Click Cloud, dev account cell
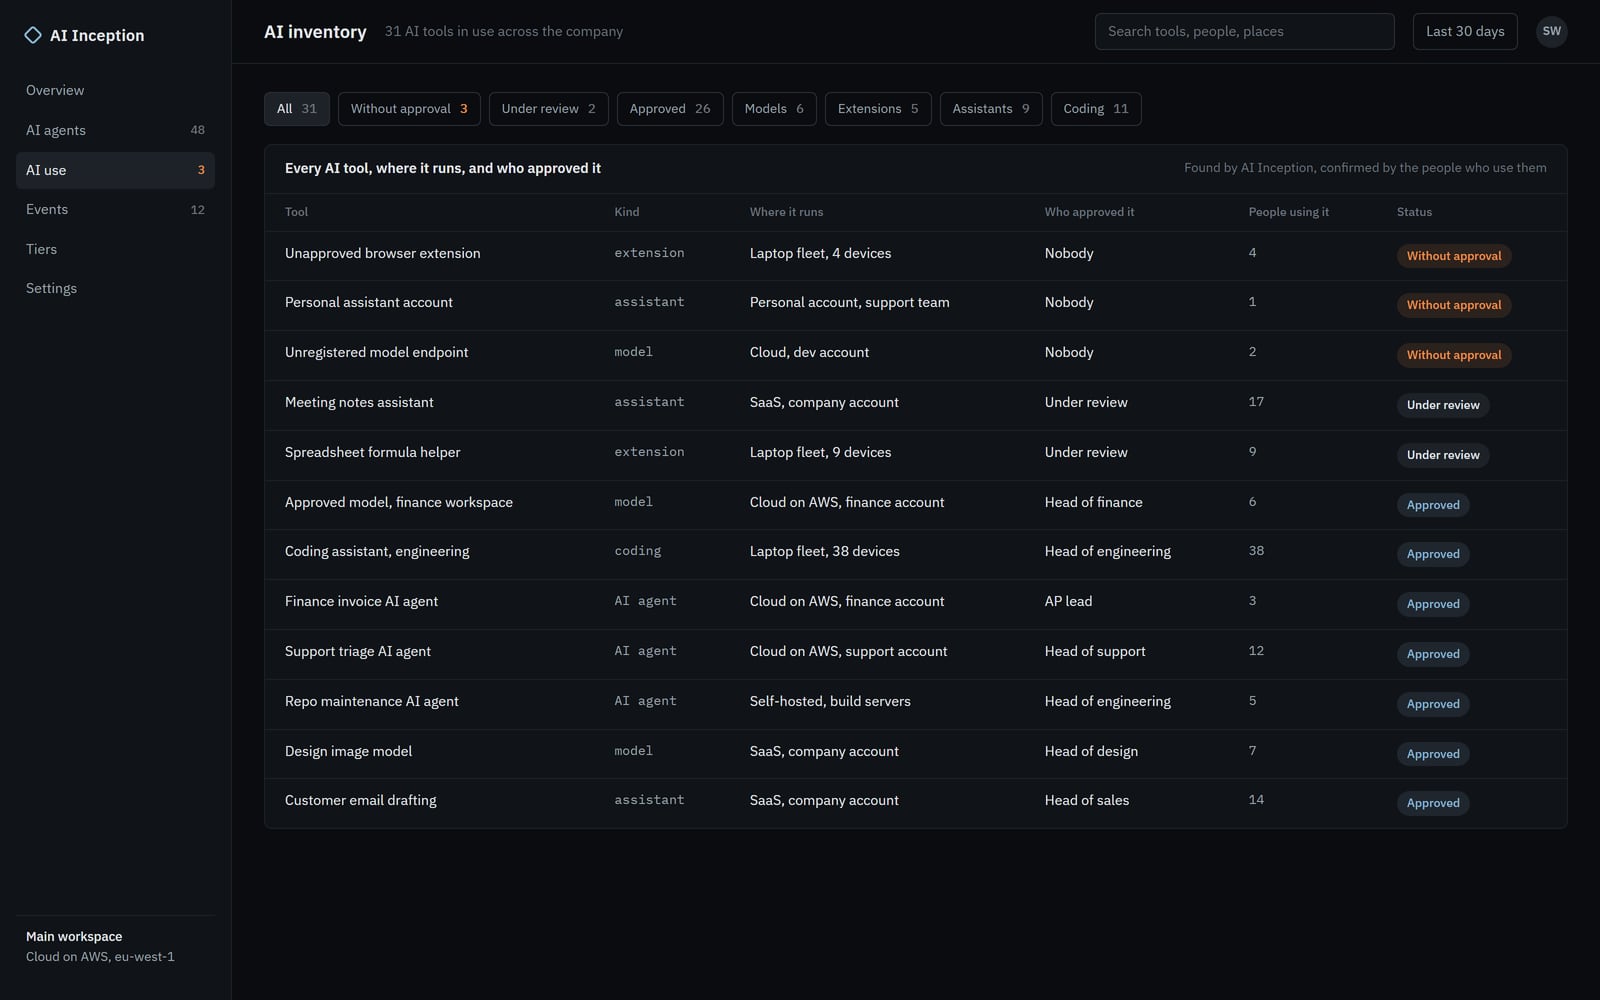Screen dimensions: 1600x1000 pos(809,352)
